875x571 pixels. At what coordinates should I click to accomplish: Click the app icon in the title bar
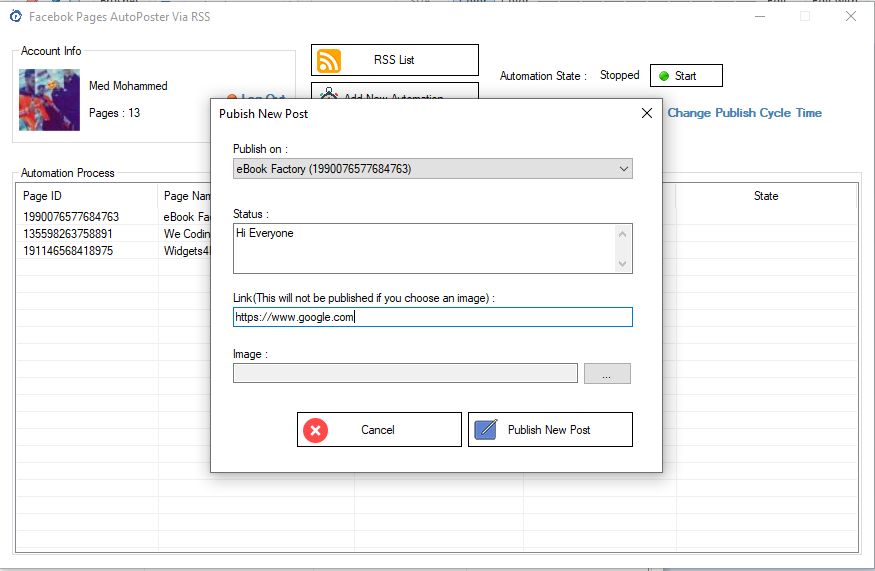pos(15,16)
